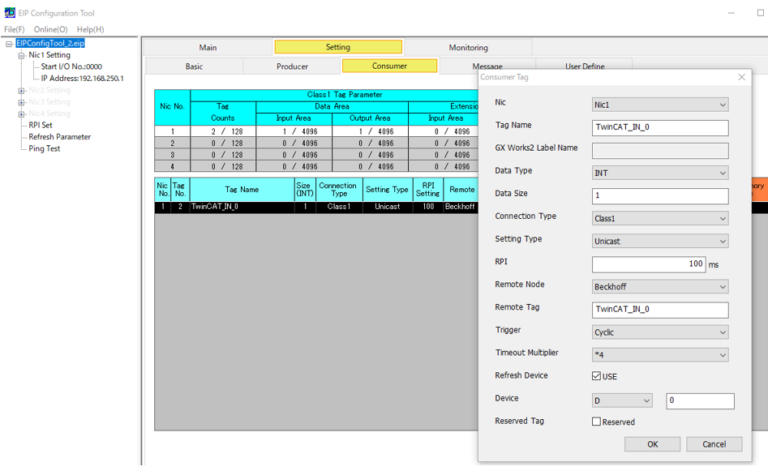Select the Producer tab

[x=292, y=66]
